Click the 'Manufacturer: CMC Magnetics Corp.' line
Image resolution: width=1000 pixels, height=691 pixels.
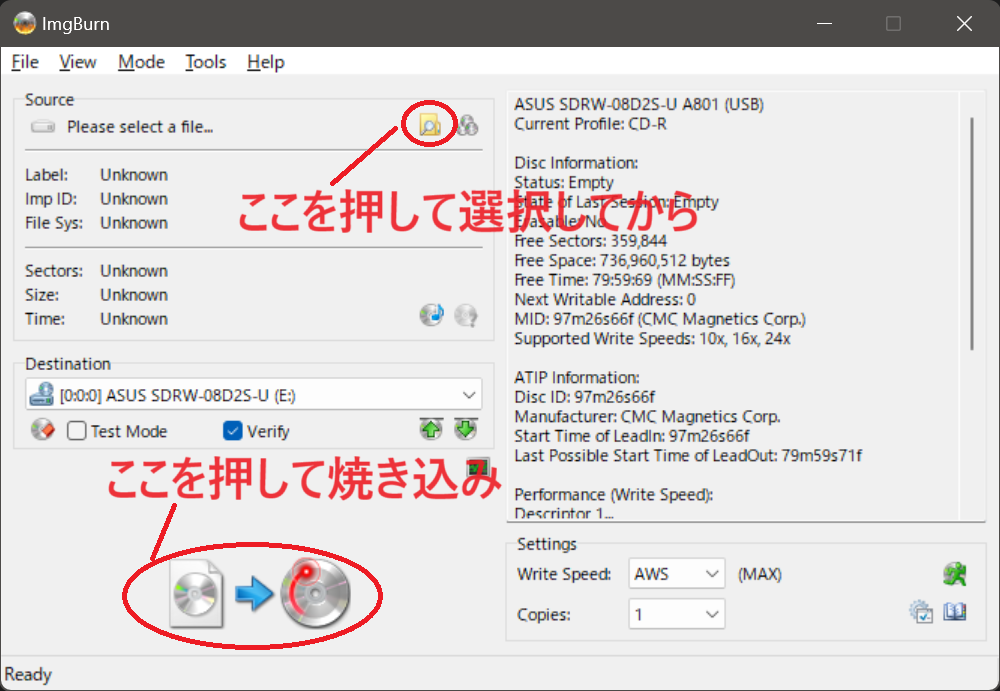pos(647,417)
